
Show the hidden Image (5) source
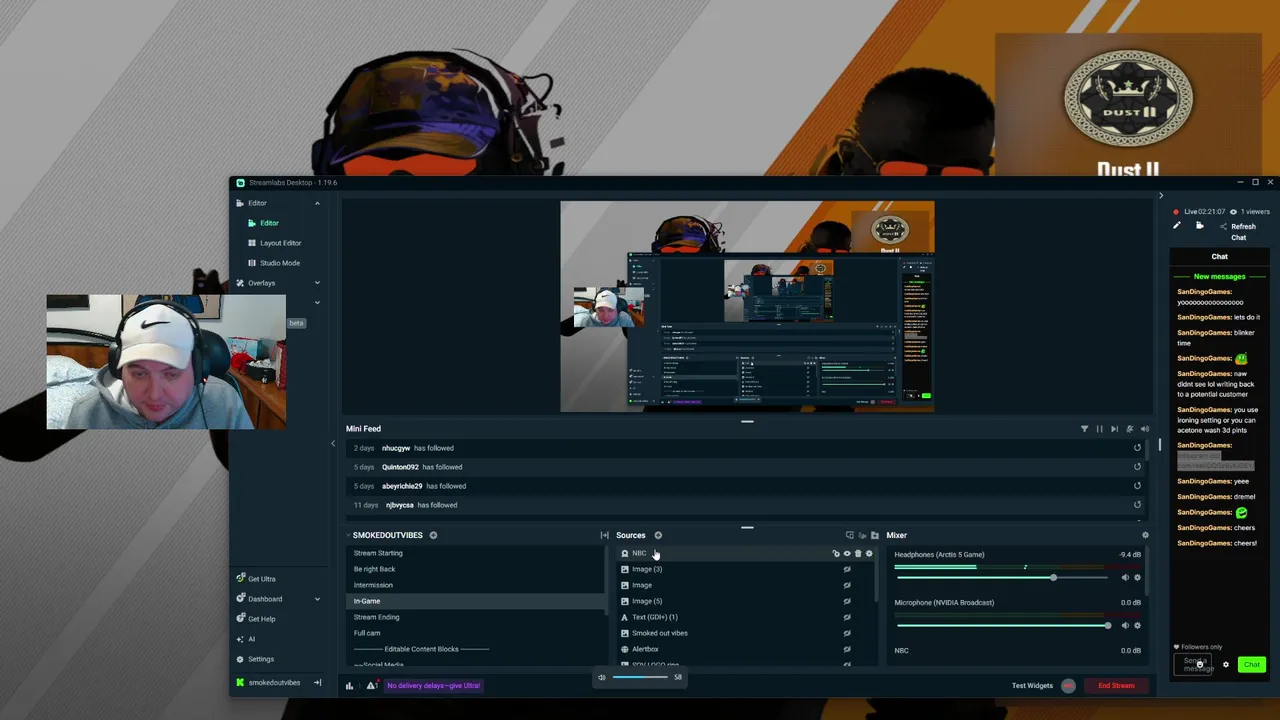(x=847, y=601)
